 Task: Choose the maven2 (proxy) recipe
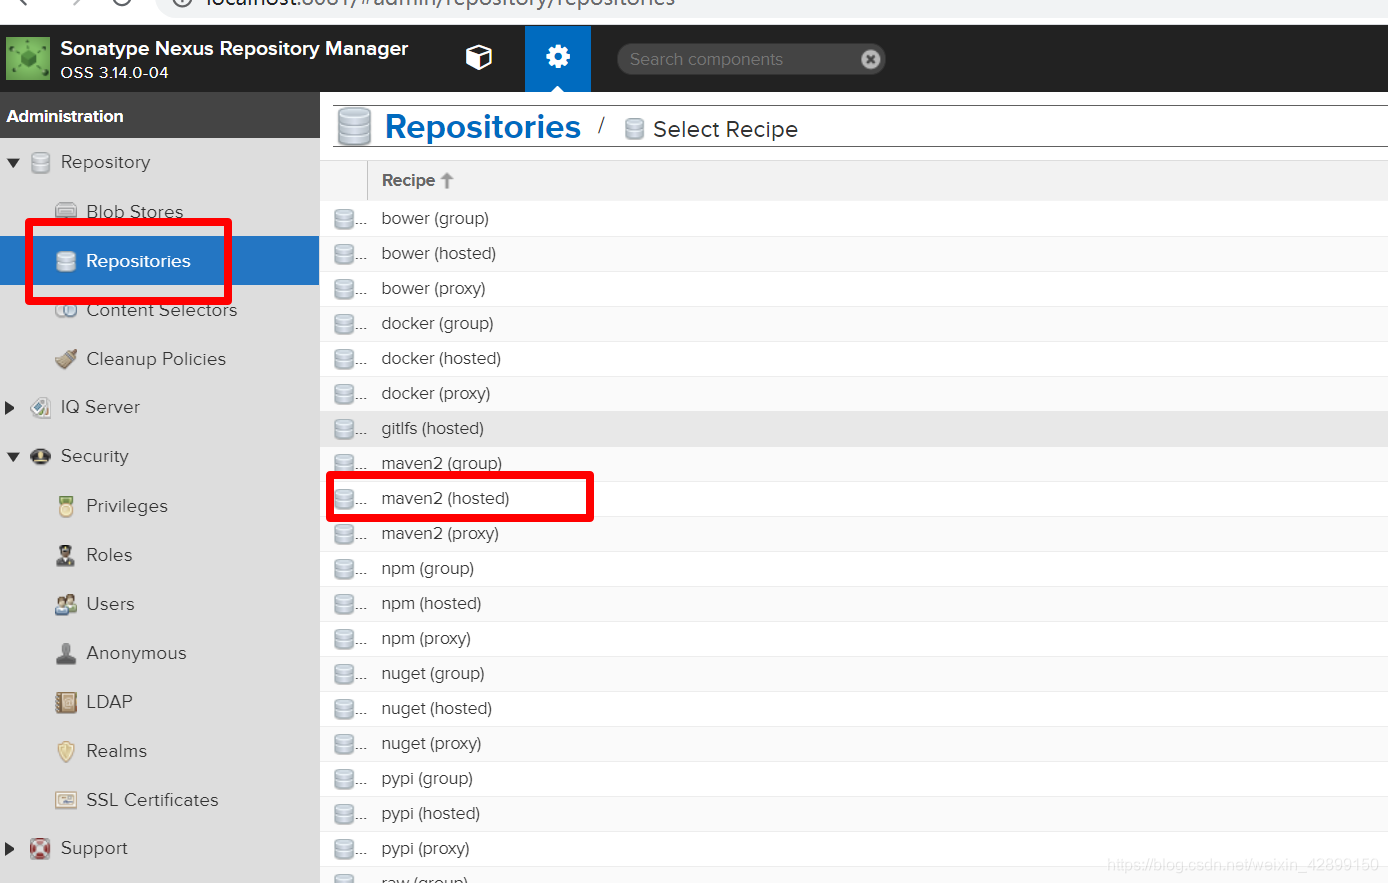854,534
